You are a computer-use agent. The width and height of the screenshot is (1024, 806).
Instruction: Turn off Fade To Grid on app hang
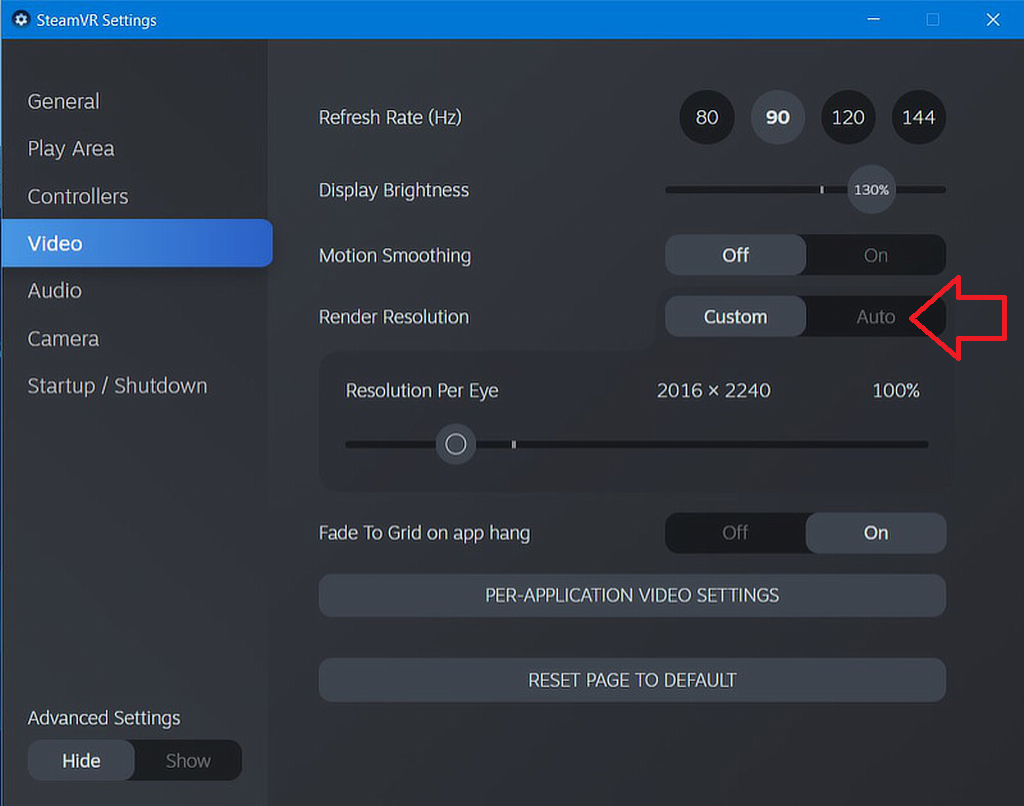736,533
